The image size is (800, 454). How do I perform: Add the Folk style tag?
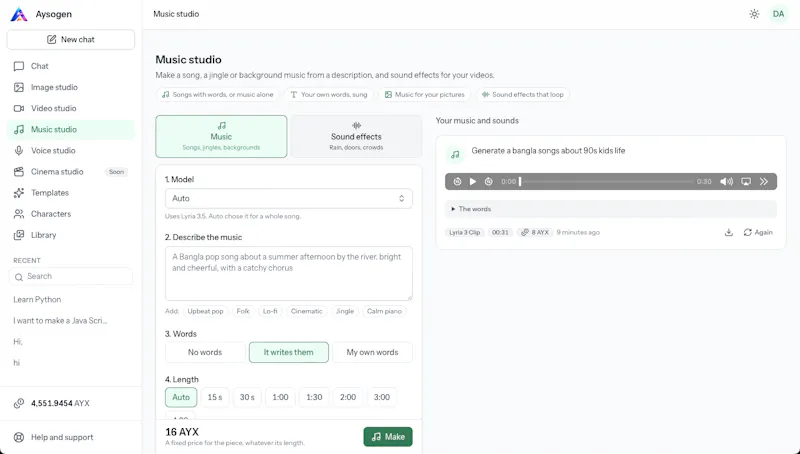(x=243, y=311)
